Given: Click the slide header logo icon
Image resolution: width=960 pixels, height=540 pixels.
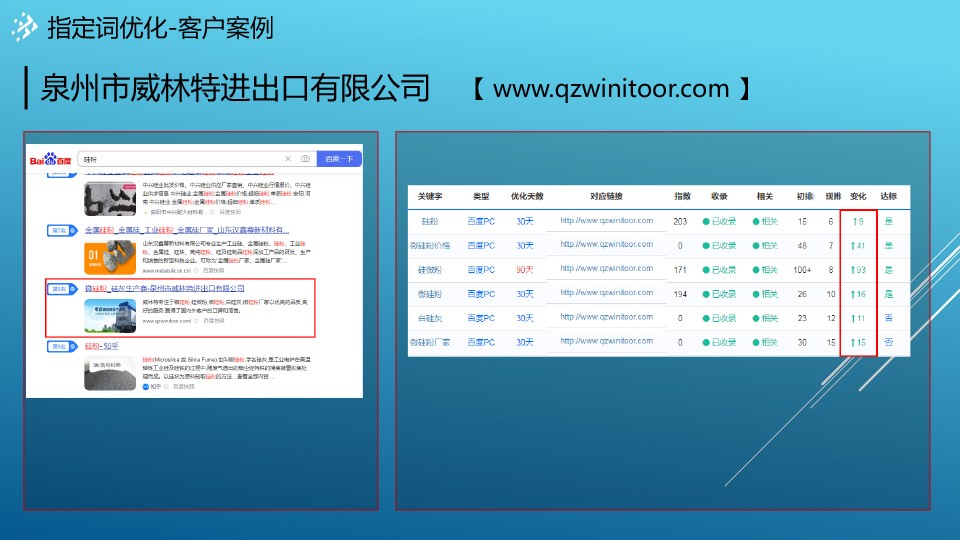Looking at the screenshot, I should pos(24,29).
